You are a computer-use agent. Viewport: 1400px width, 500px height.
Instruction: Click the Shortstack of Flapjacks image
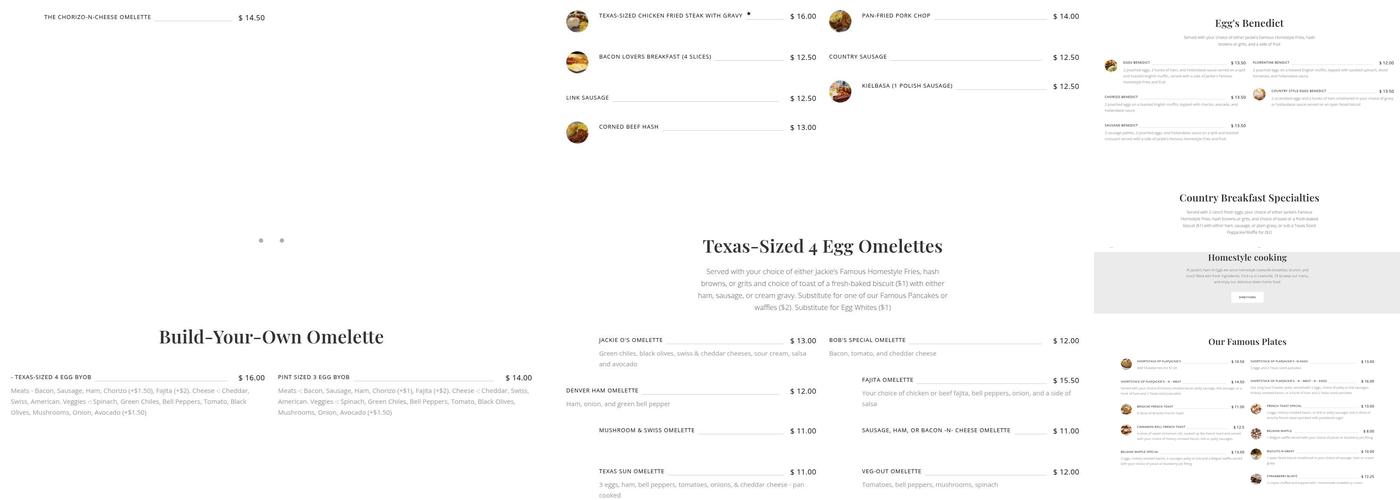click(1126, 364)
